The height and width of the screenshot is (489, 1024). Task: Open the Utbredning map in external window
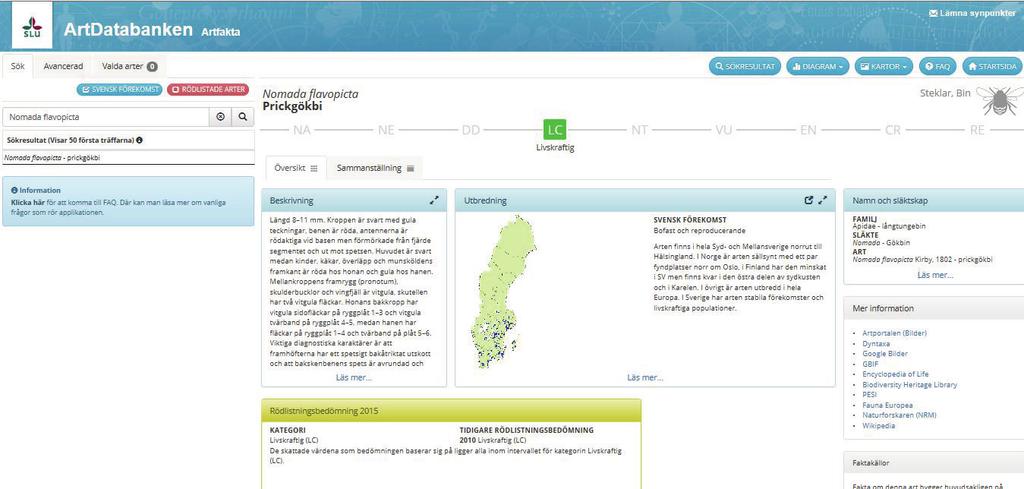tap(809, 200)
